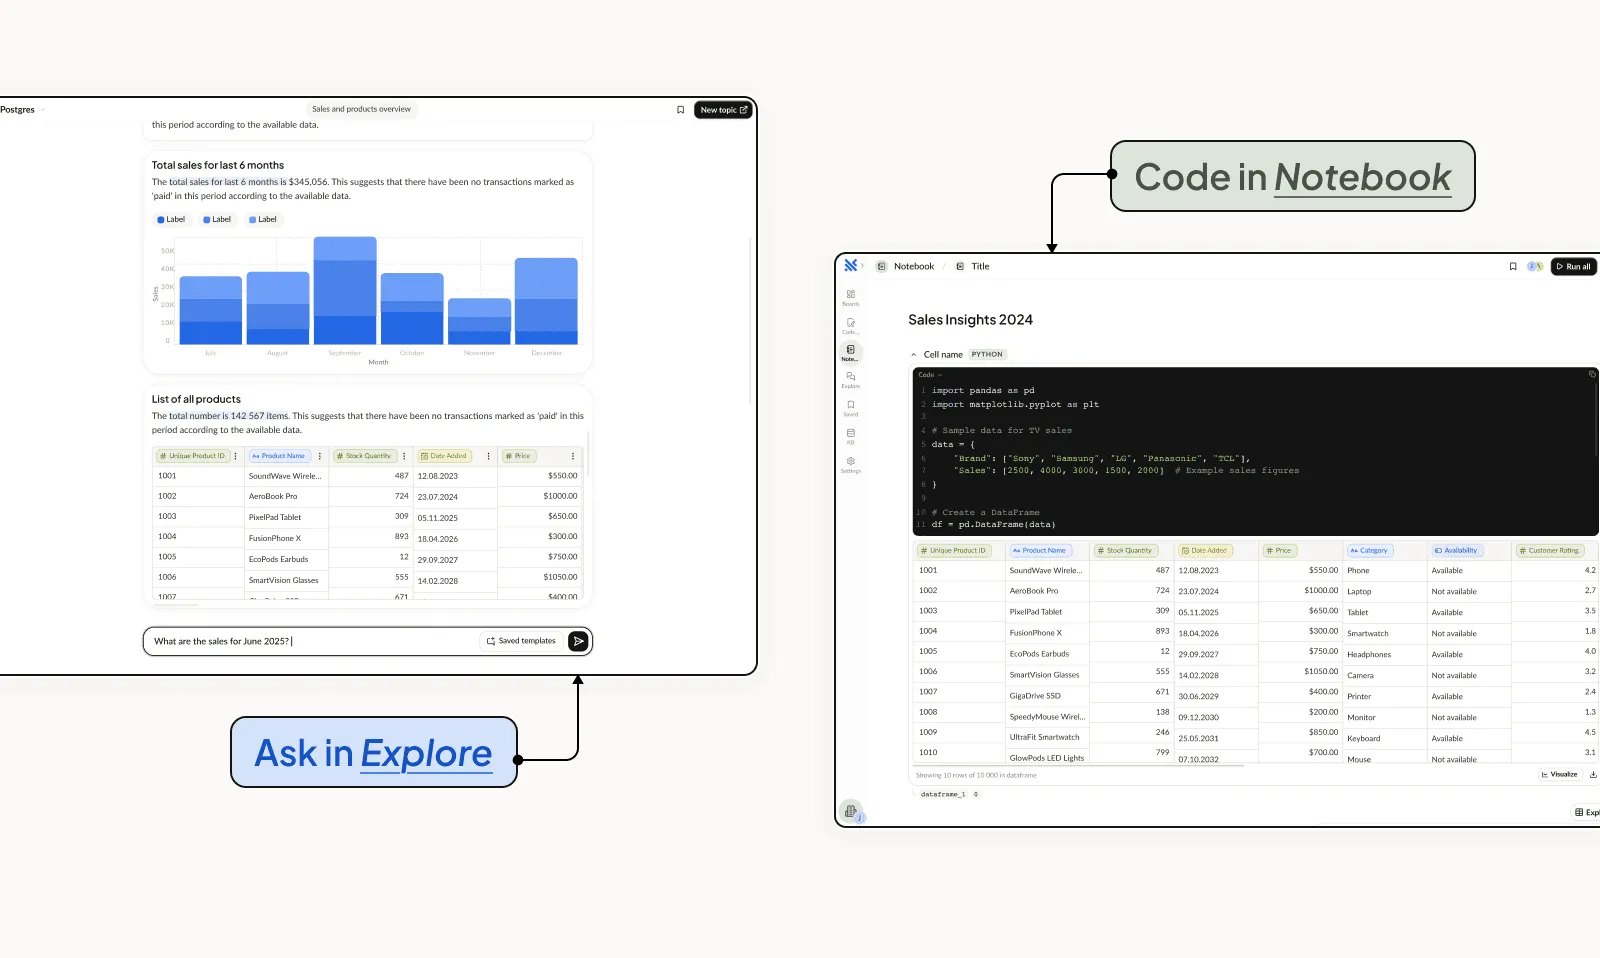Click the Notebook breadcrumb
The image size is (1600, 958).
(906, 266)
